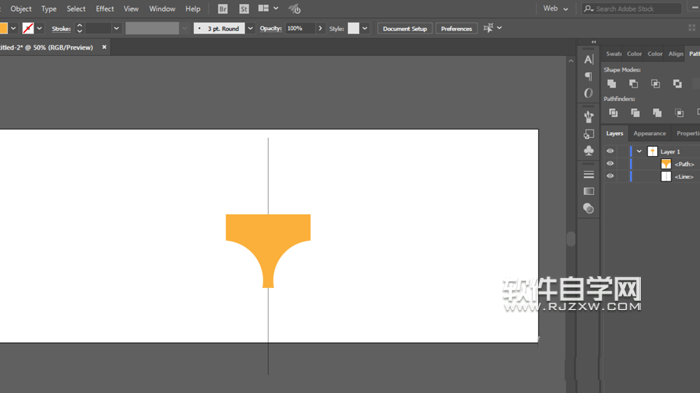Image resolution: width=700 pixels, height=393 pixels.
Task: Switch to the Appearance tab
Action: [x=649, y=134]
